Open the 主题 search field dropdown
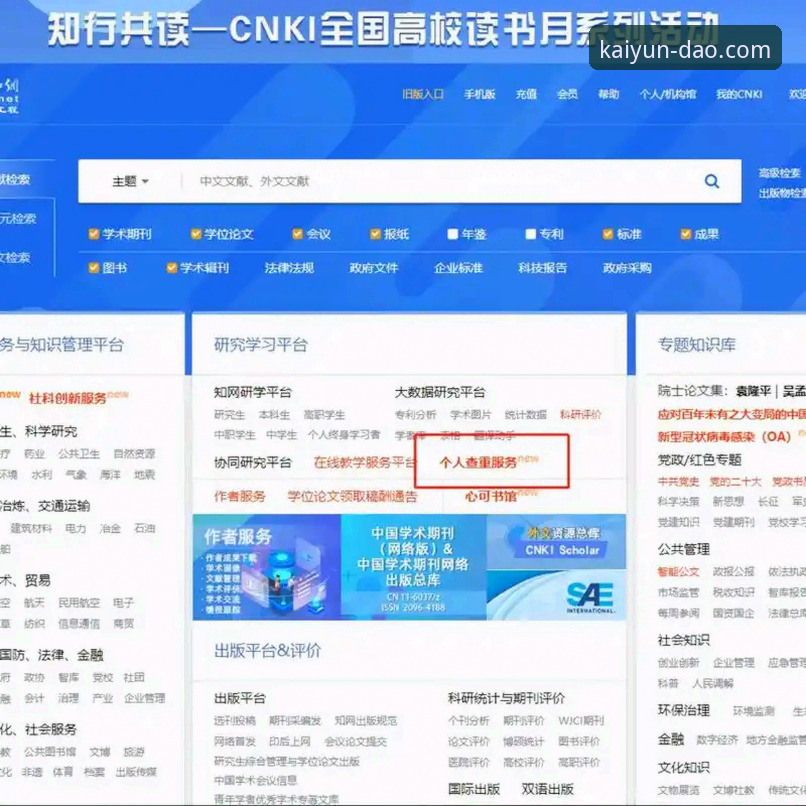806x806 pixels. [131, 181]
